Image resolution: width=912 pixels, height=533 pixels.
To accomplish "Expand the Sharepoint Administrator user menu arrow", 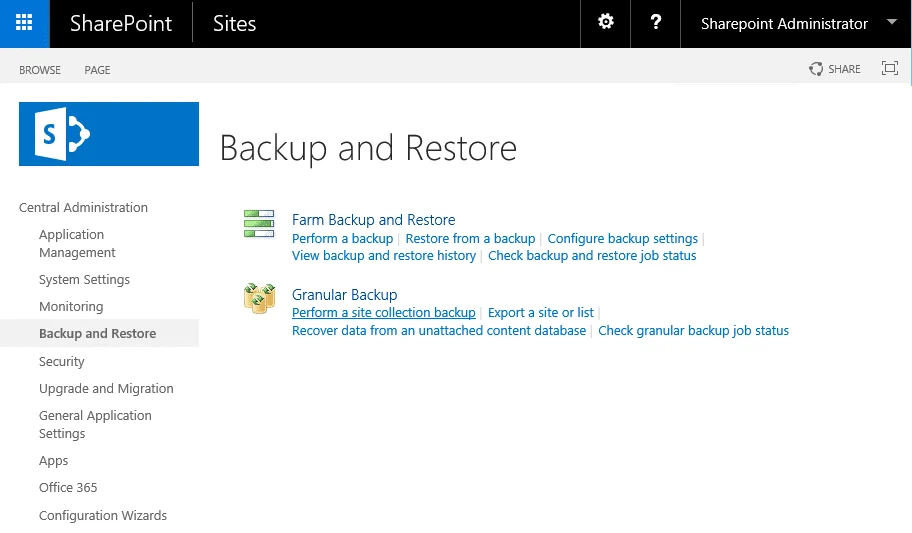I will [891, 22].
